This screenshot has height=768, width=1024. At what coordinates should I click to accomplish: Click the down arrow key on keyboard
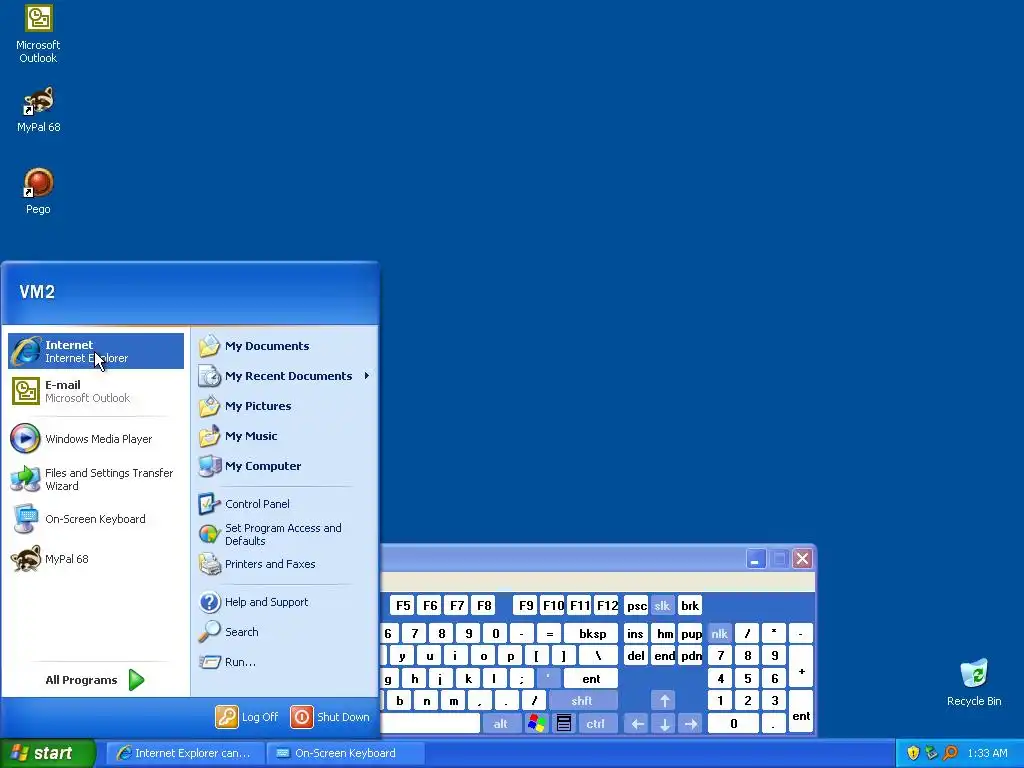pos(664,724)
